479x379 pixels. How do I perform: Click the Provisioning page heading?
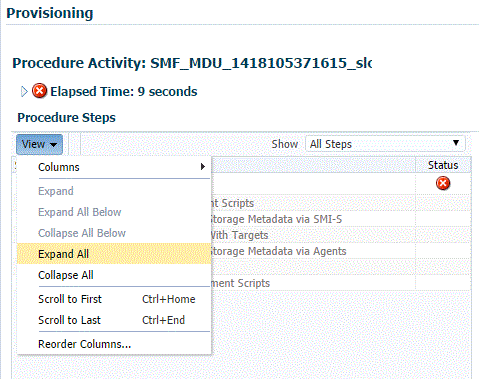coord(50,13)
